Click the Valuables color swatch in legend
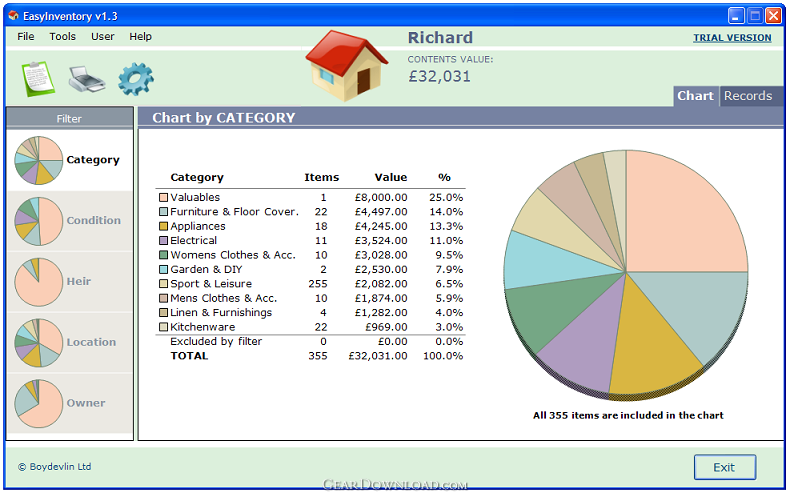The image size is (790, 493). (163, 197)
